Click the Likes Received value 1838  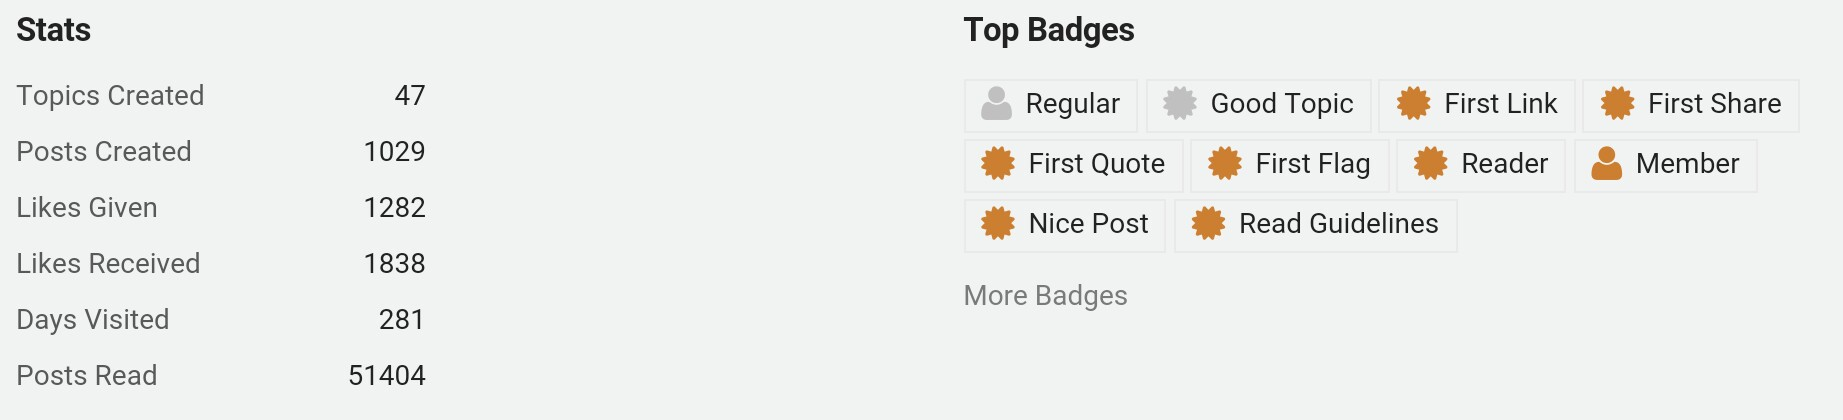pyautogui.click(x=394, y=264)
